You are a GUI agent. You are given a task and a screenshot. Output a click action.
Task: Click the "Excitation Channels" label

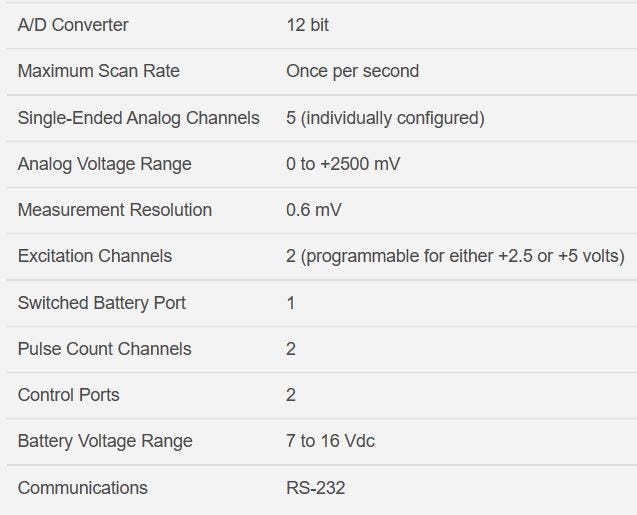tap(95, 256)
